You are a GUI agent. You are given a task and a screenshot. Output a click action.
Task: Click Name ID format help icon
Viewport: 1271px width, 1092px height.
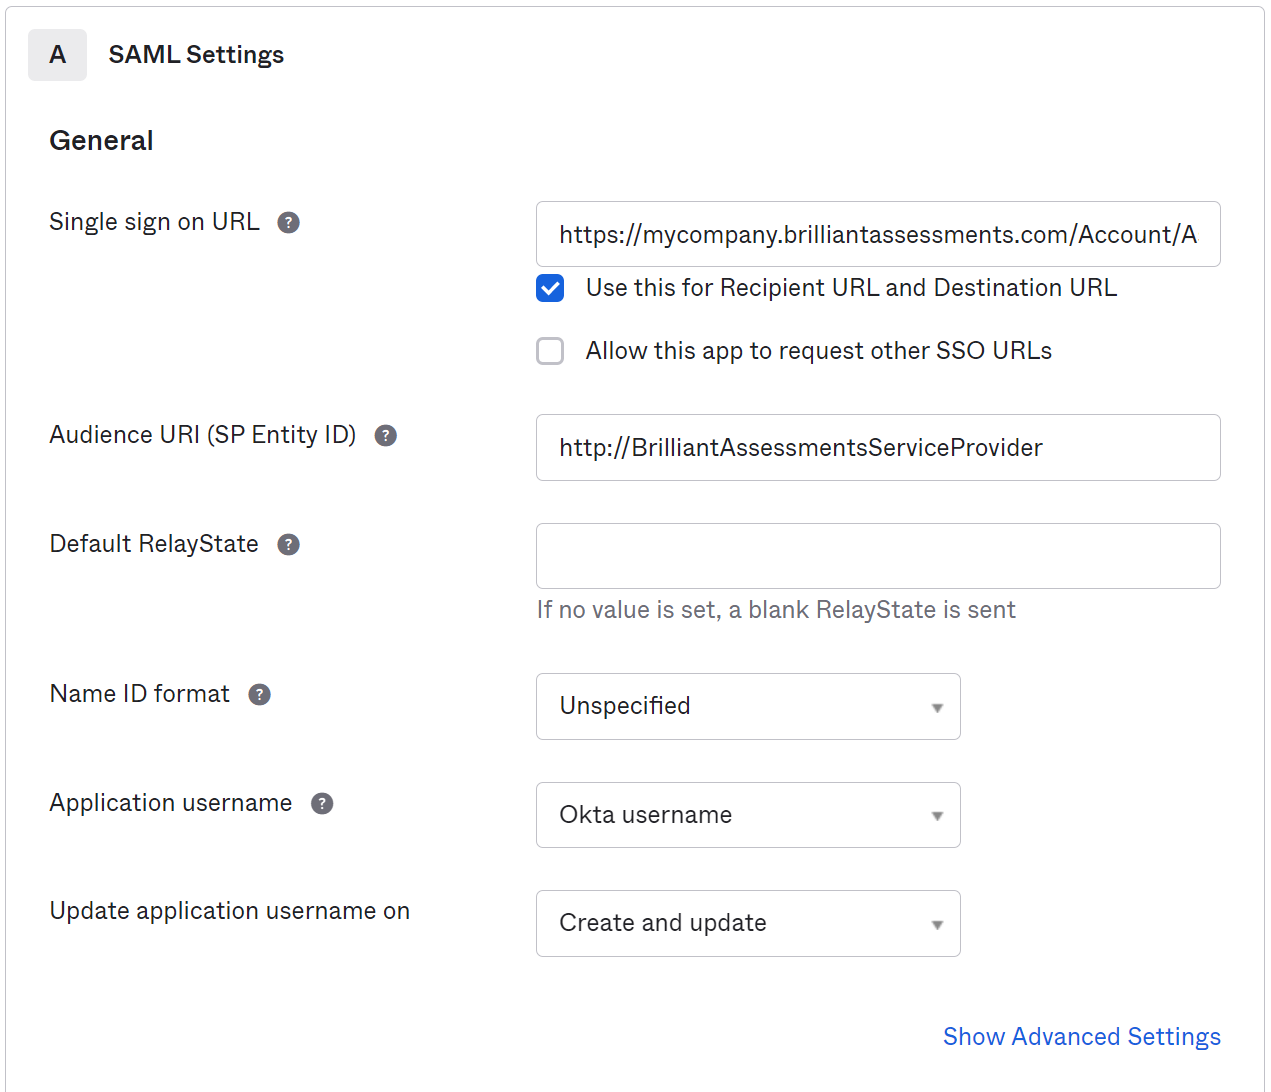259,694
